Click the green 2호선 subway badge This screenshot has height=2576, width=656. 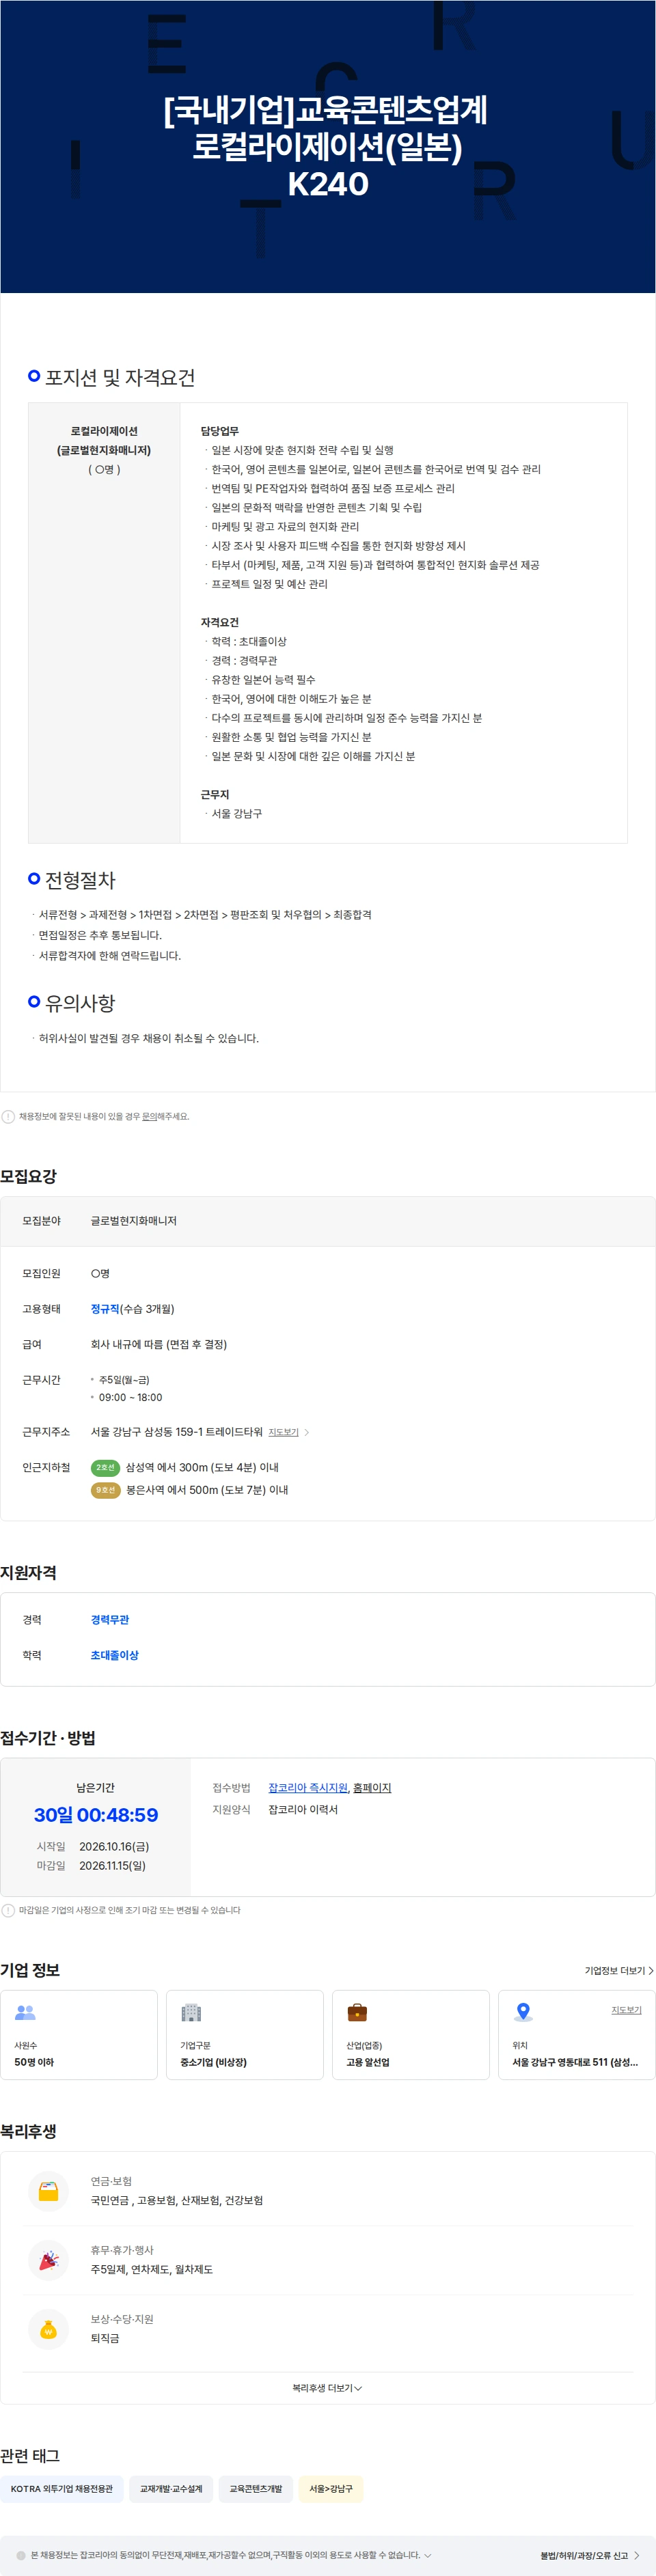[x=105, y=1467]
